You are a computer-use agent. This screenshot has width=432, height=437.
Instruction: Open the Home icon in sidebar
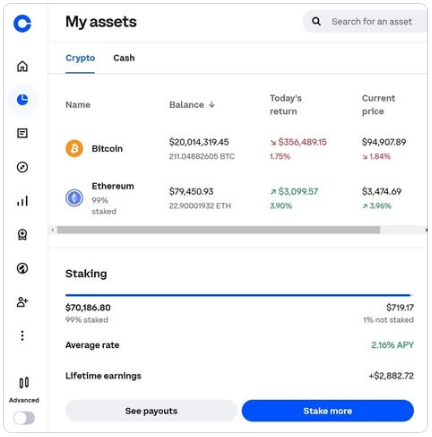(22, 66)
